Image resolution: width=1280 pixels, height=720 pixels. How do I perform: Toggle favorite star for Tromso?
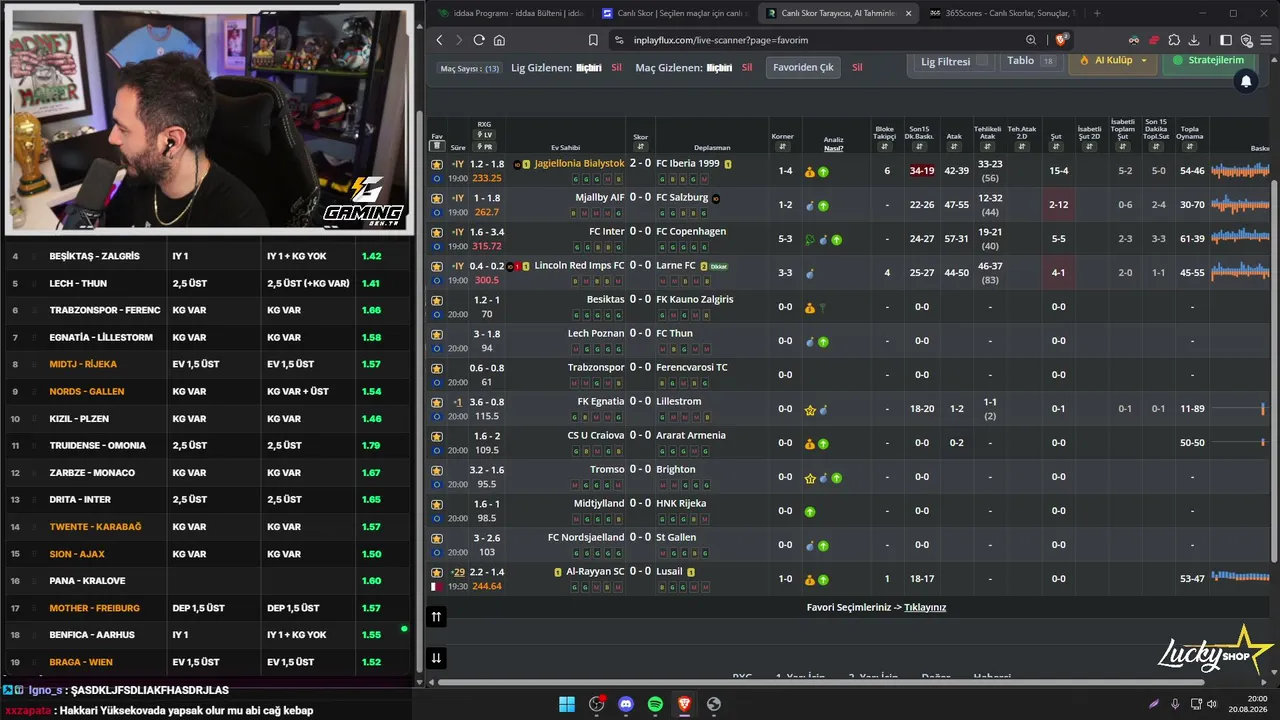pos(437,470)
